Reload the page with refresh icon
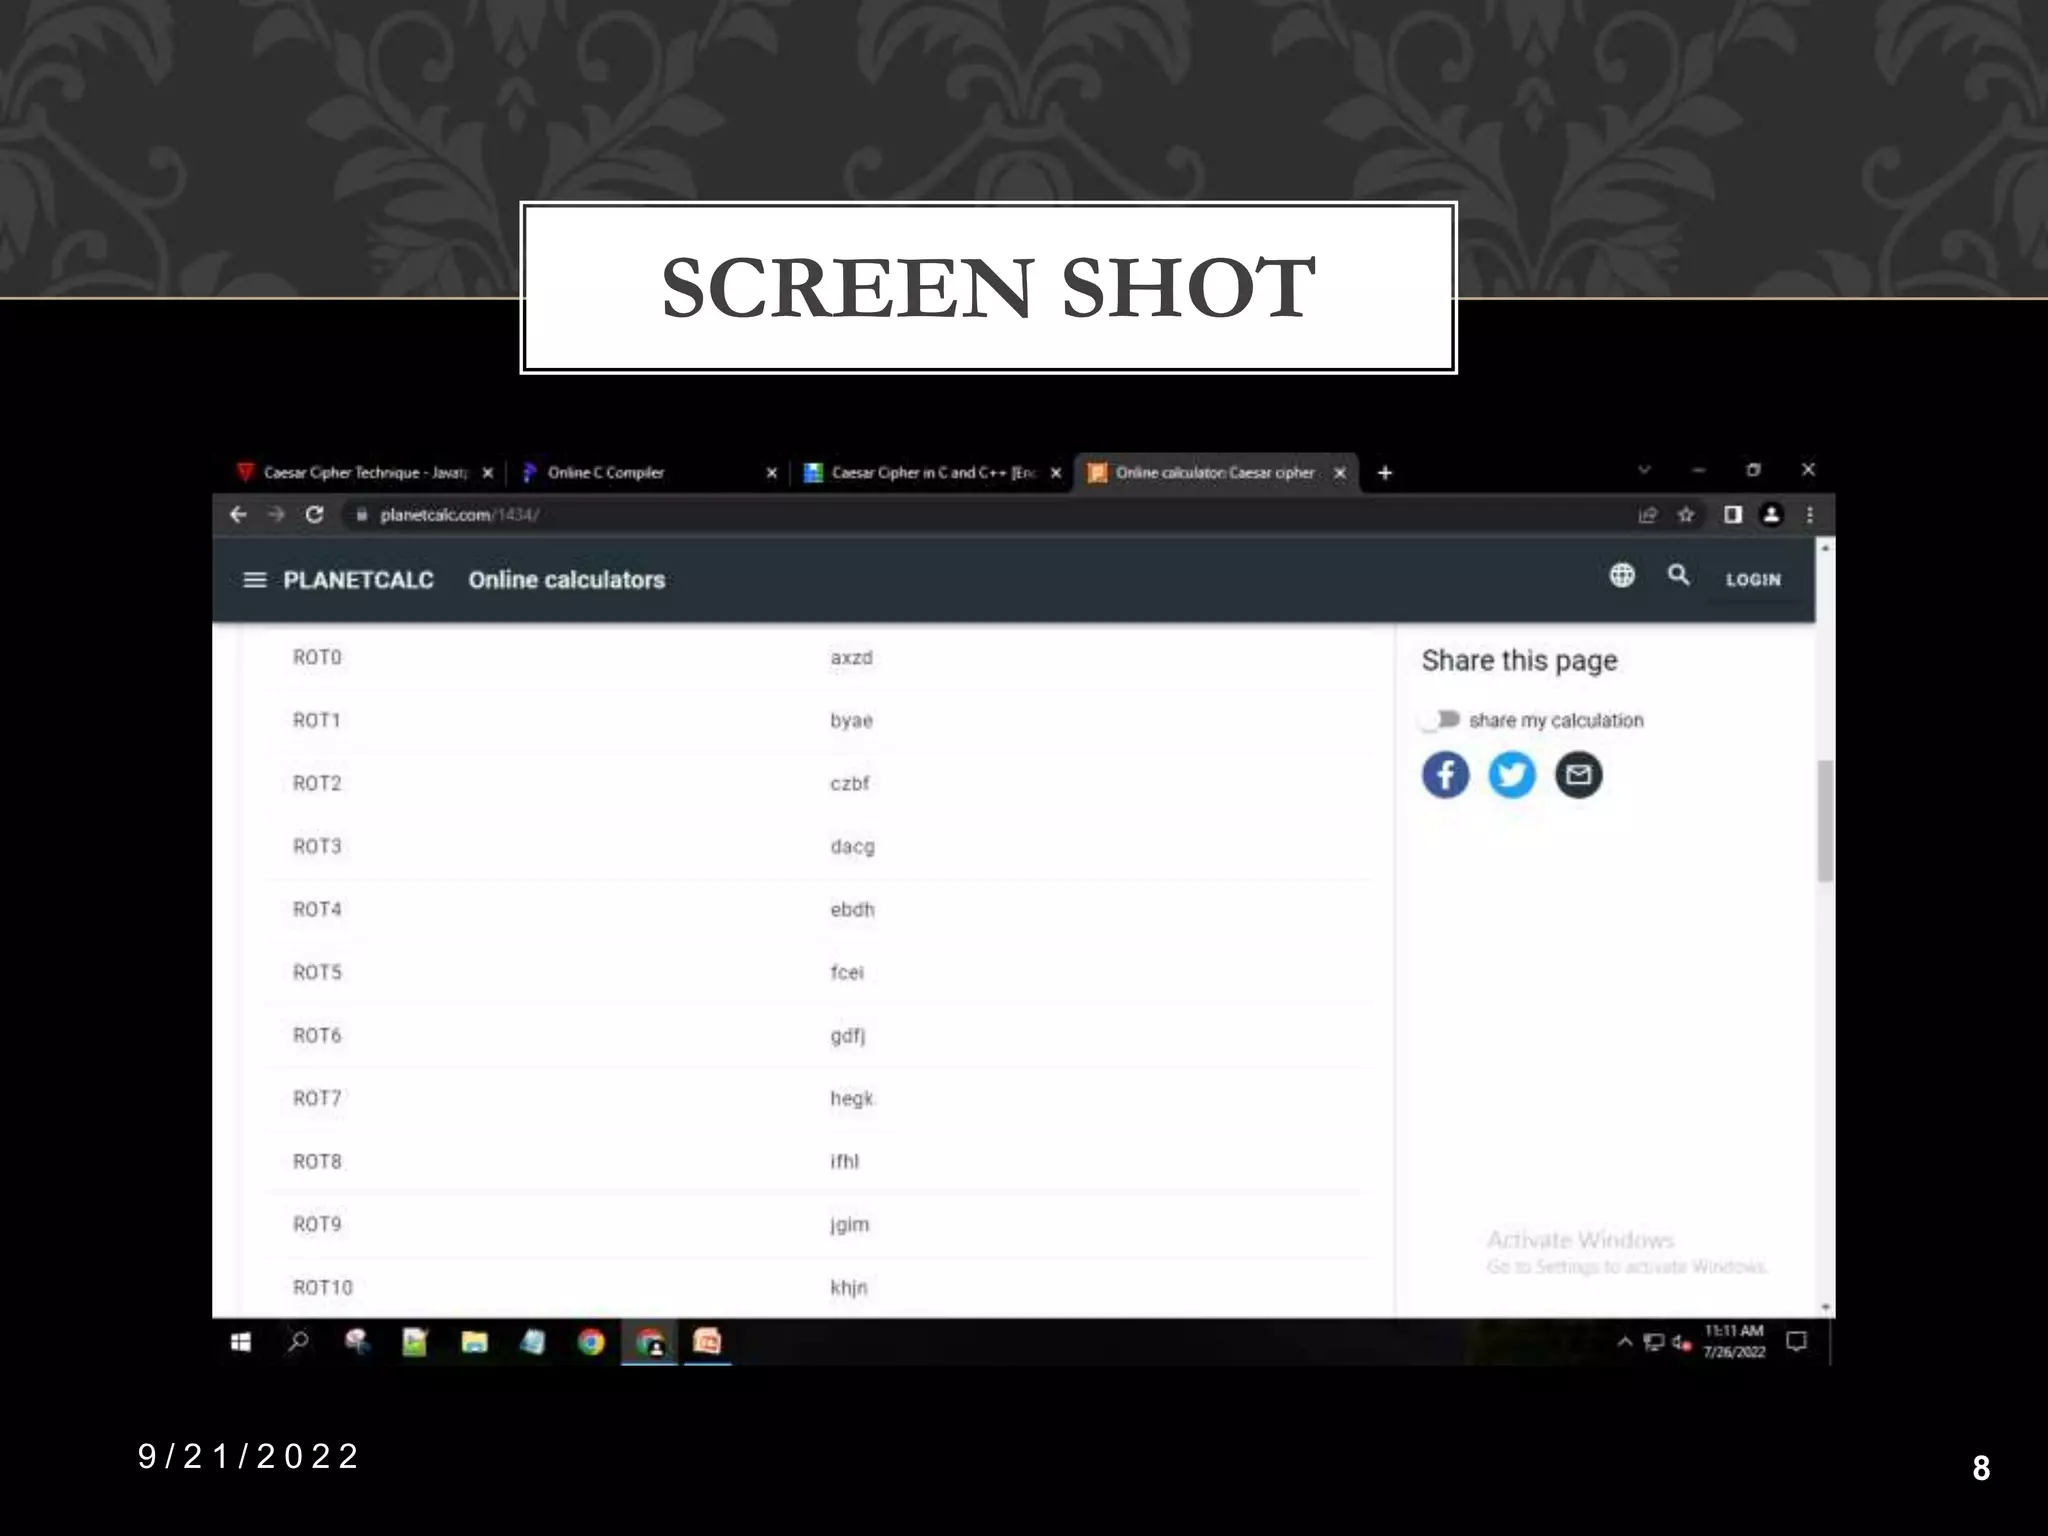2048x1536 pixels. pos(314,515)
